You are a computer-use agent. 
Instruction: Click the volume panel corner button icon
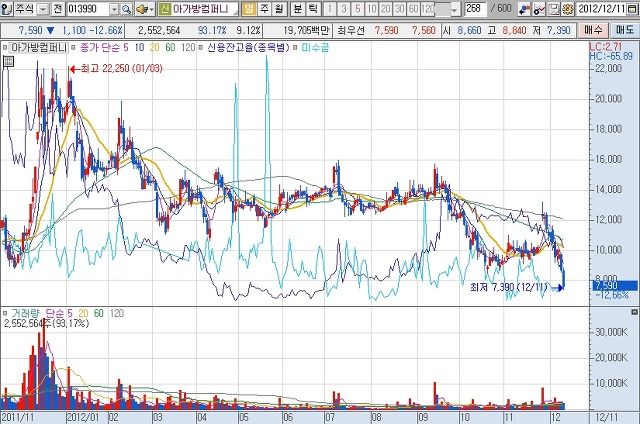click(634, 312)
